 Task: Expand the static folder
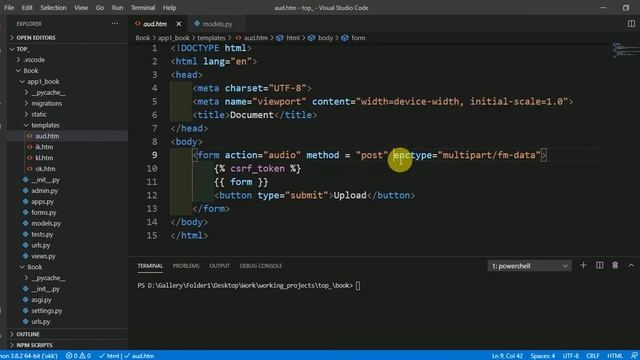(x=67, y=114)
